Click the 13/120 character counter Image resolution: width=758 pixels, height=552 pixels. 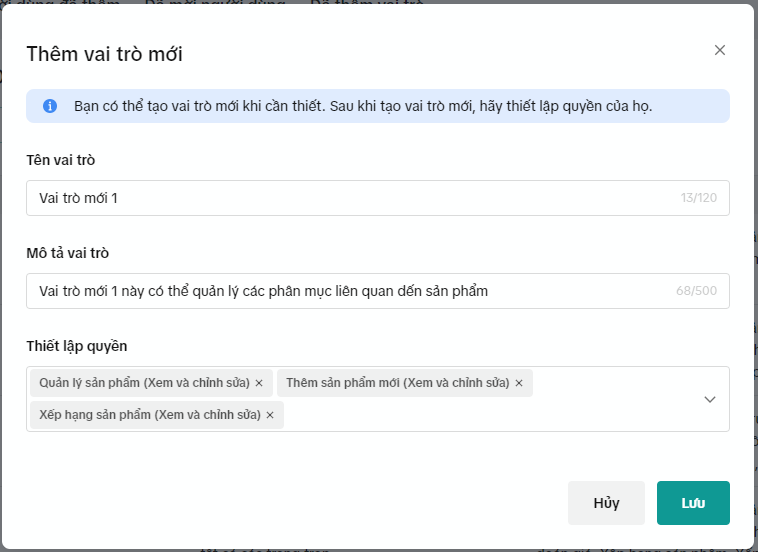point(699,198)
